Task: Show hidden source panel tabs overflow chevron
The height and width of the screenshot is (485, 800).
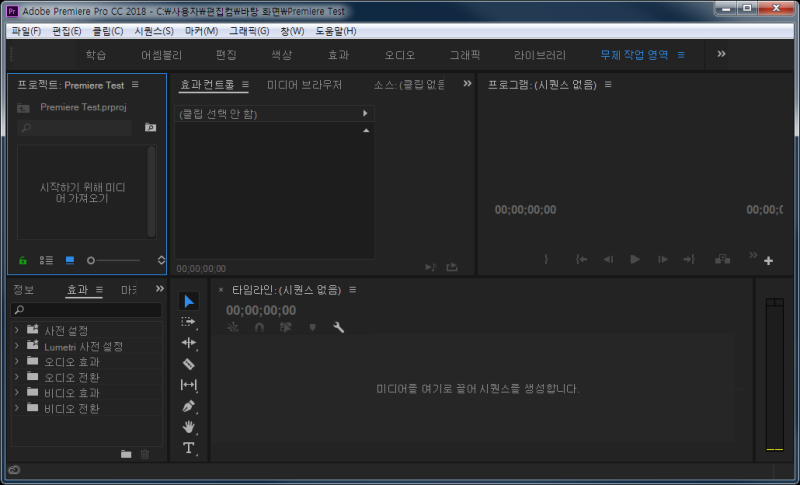Action: (x=467, y=84)
